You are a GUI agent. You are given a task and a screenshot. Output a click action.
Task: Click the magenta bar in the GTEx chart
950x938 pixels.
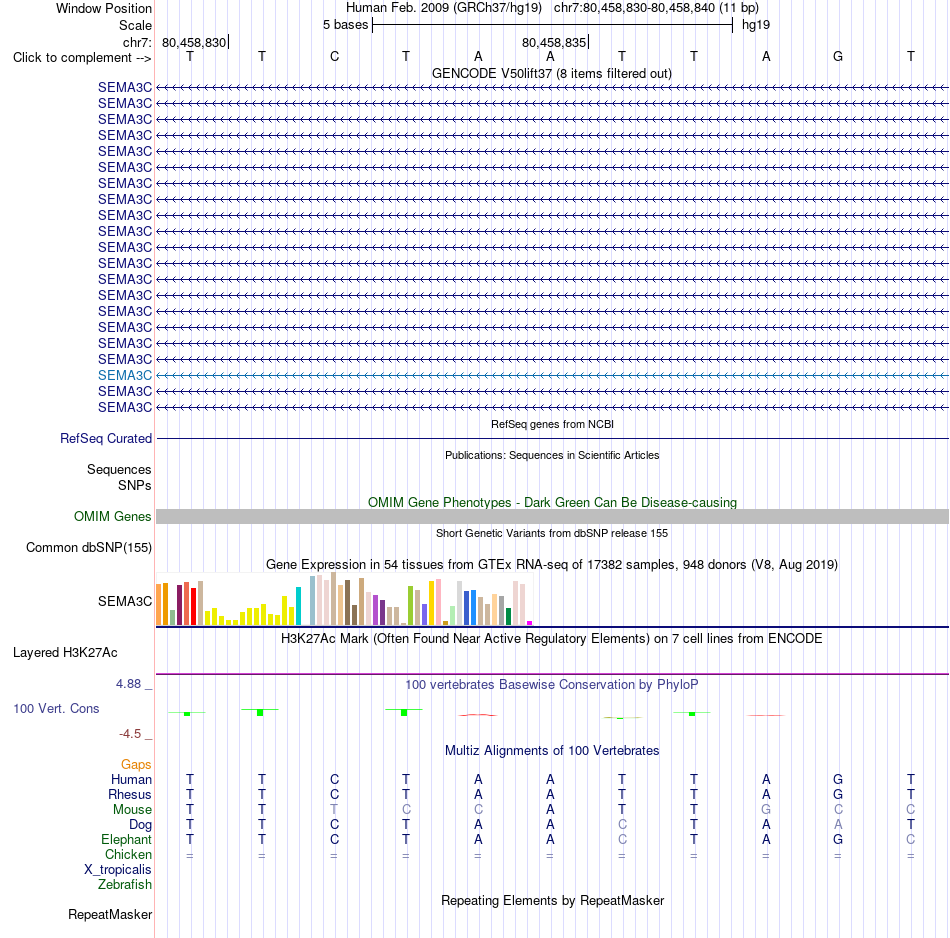(x=530, y=623)
